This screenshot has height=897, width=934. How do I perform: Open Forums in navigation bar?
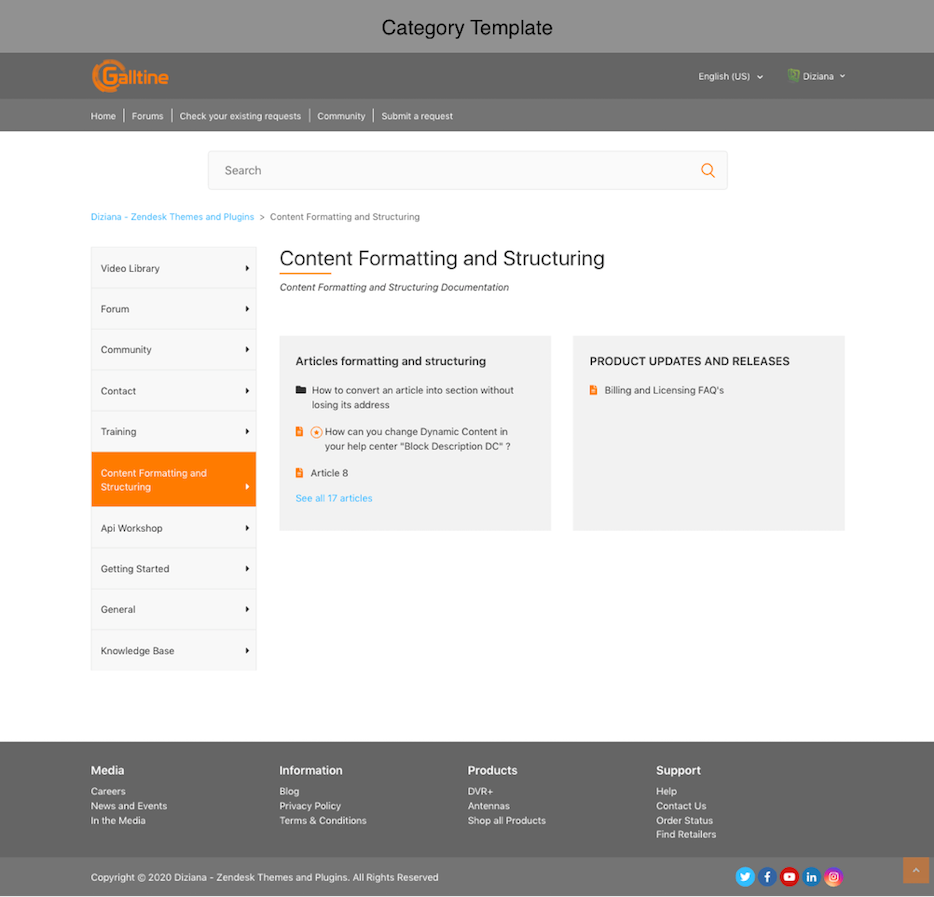click(x=147, y=116)
